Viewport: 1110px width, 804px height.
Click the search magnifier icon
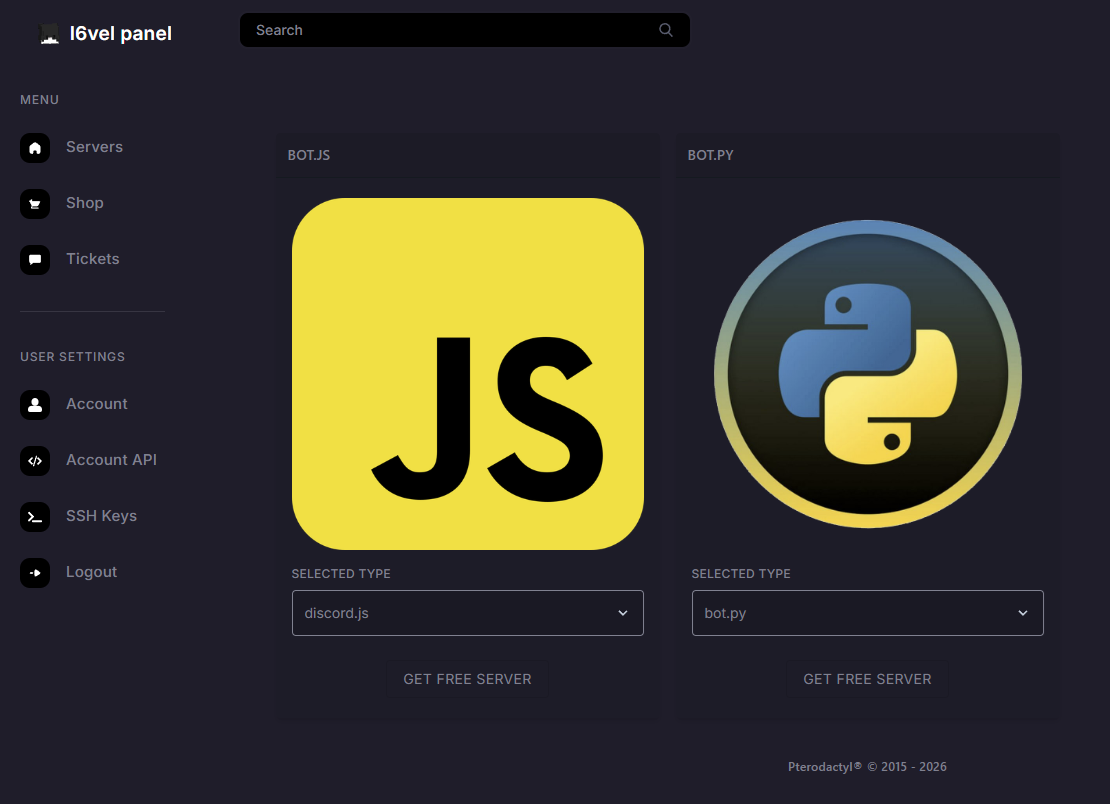[666, 30]
